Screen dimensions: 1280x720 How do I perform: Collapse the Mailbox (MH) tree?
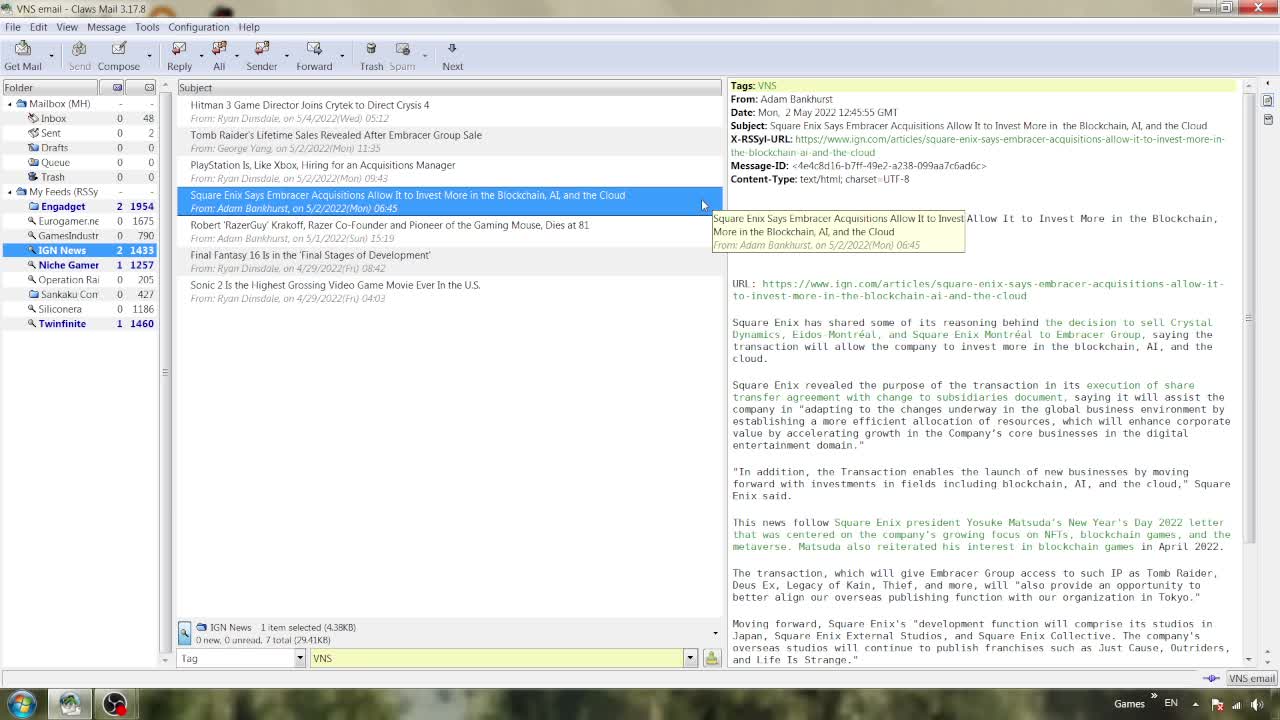(10, 103)
